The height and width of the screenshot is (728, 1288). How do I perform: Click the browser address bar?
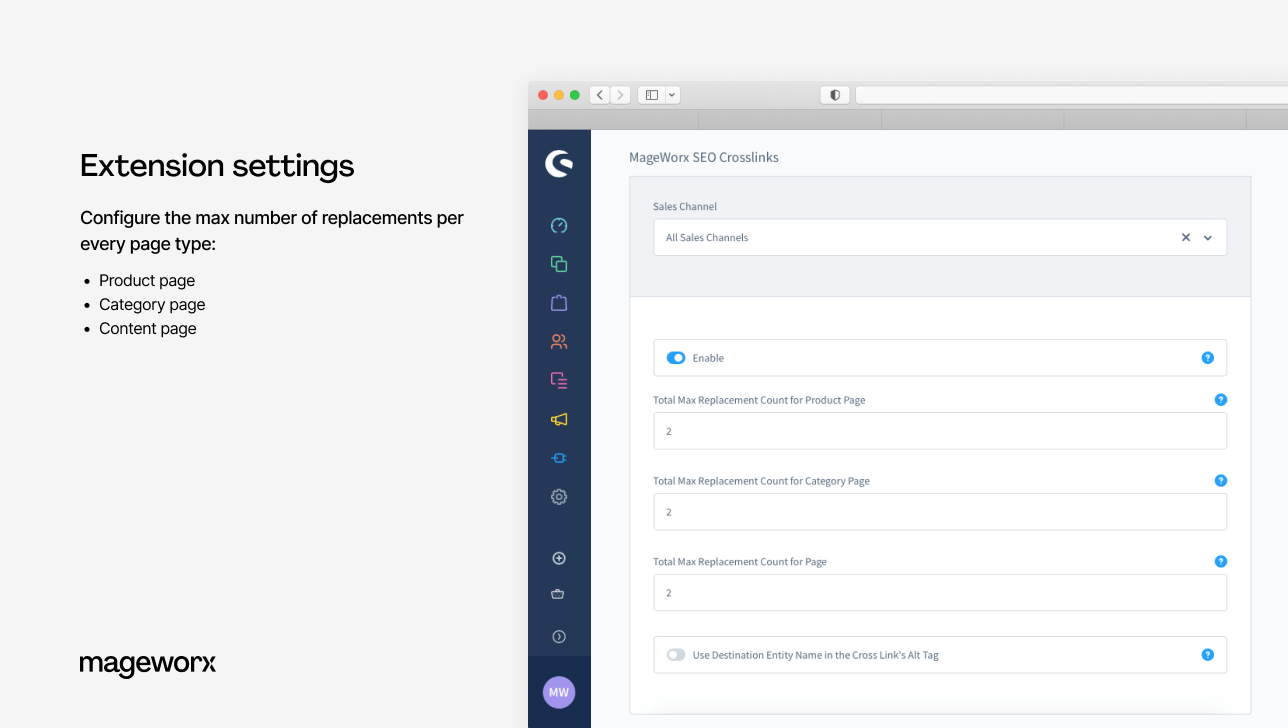coord(1071,95)
